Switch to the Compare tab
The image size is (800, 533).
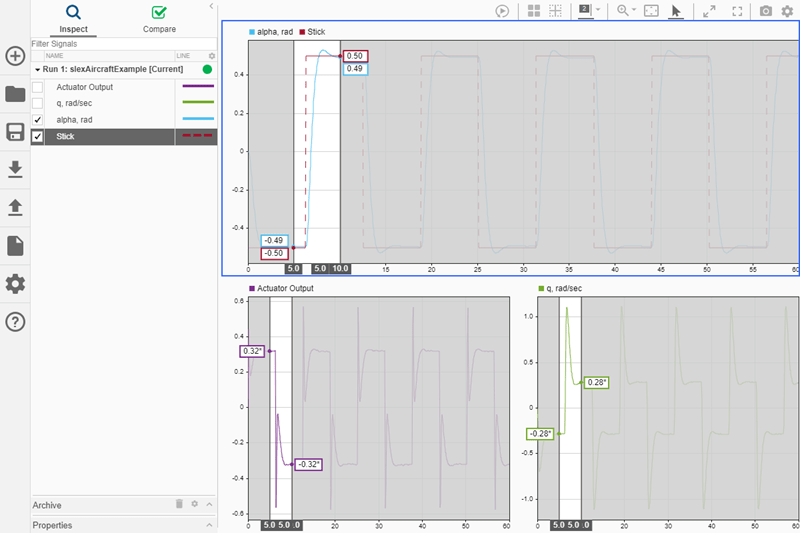coord(159,18)
